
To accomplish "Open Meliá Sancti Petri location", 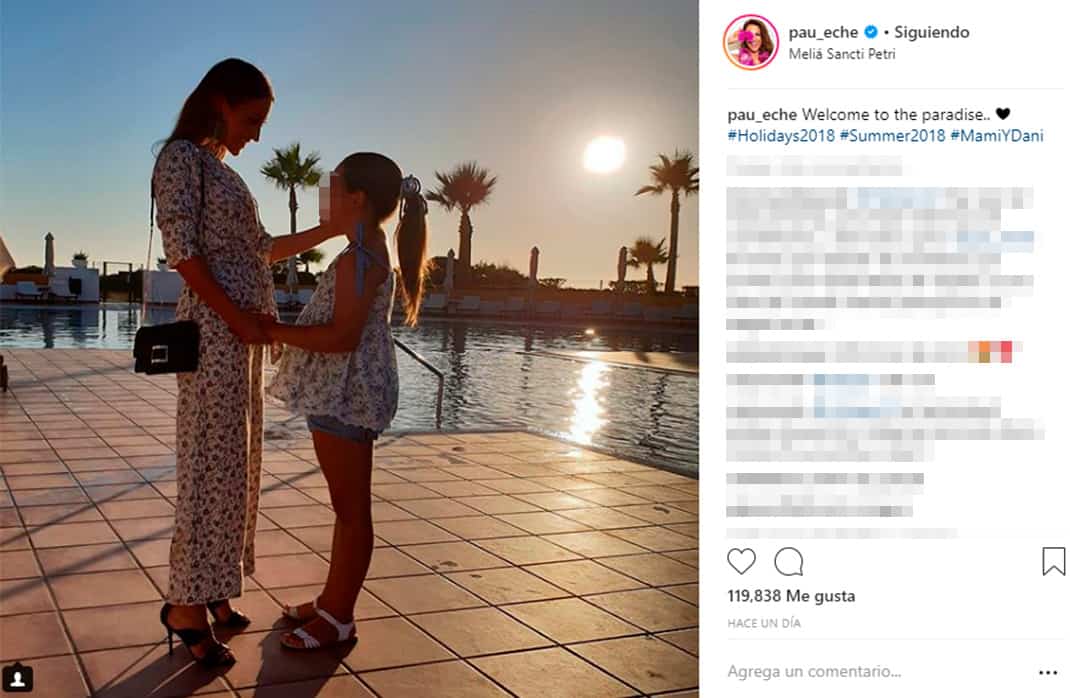I will click(841, 54).
